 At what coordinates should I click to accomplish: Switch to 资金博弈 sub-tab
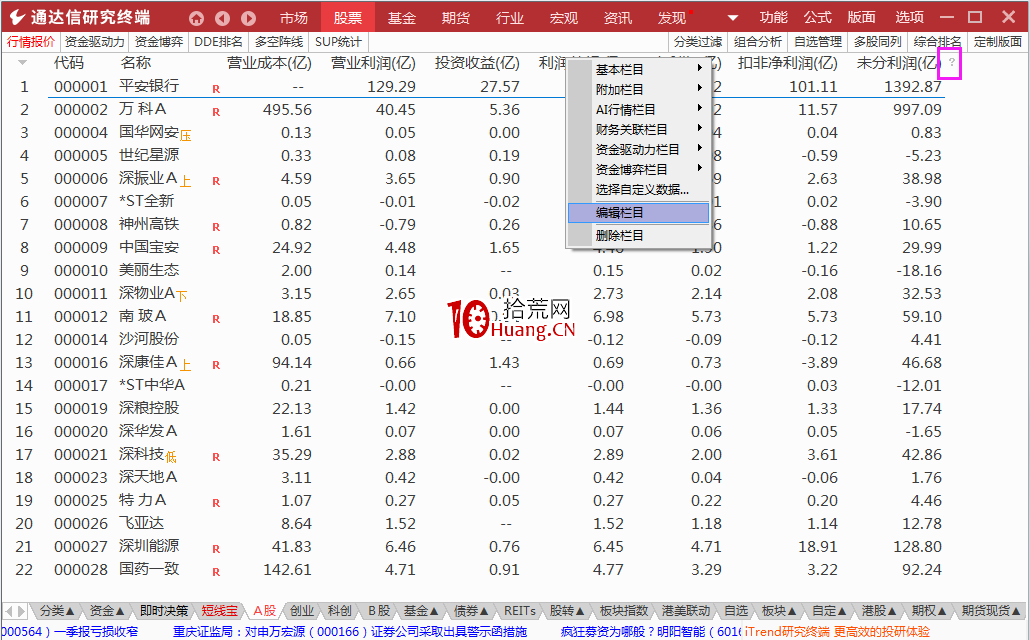[x=158, y=42]
